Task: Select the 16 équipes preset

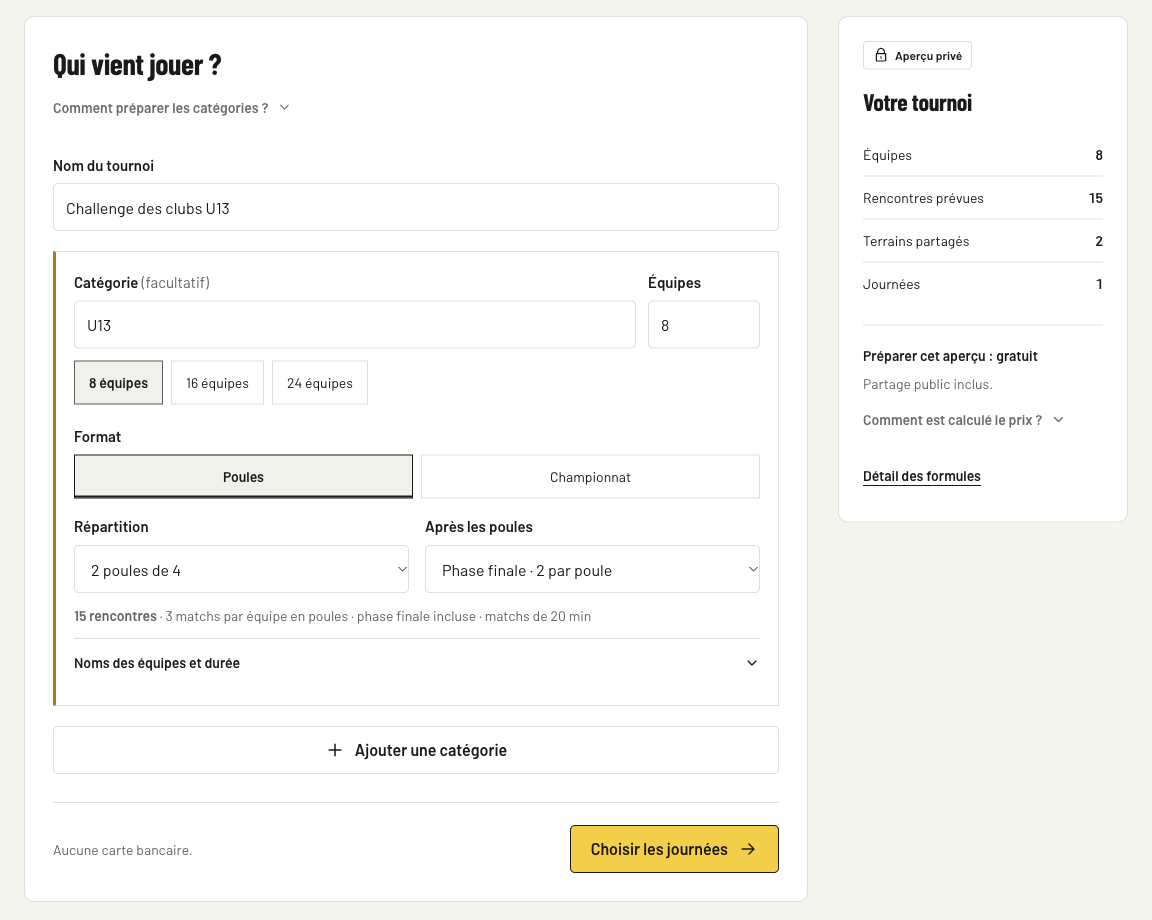Action: pyautogui.click(x=217, y=382)
